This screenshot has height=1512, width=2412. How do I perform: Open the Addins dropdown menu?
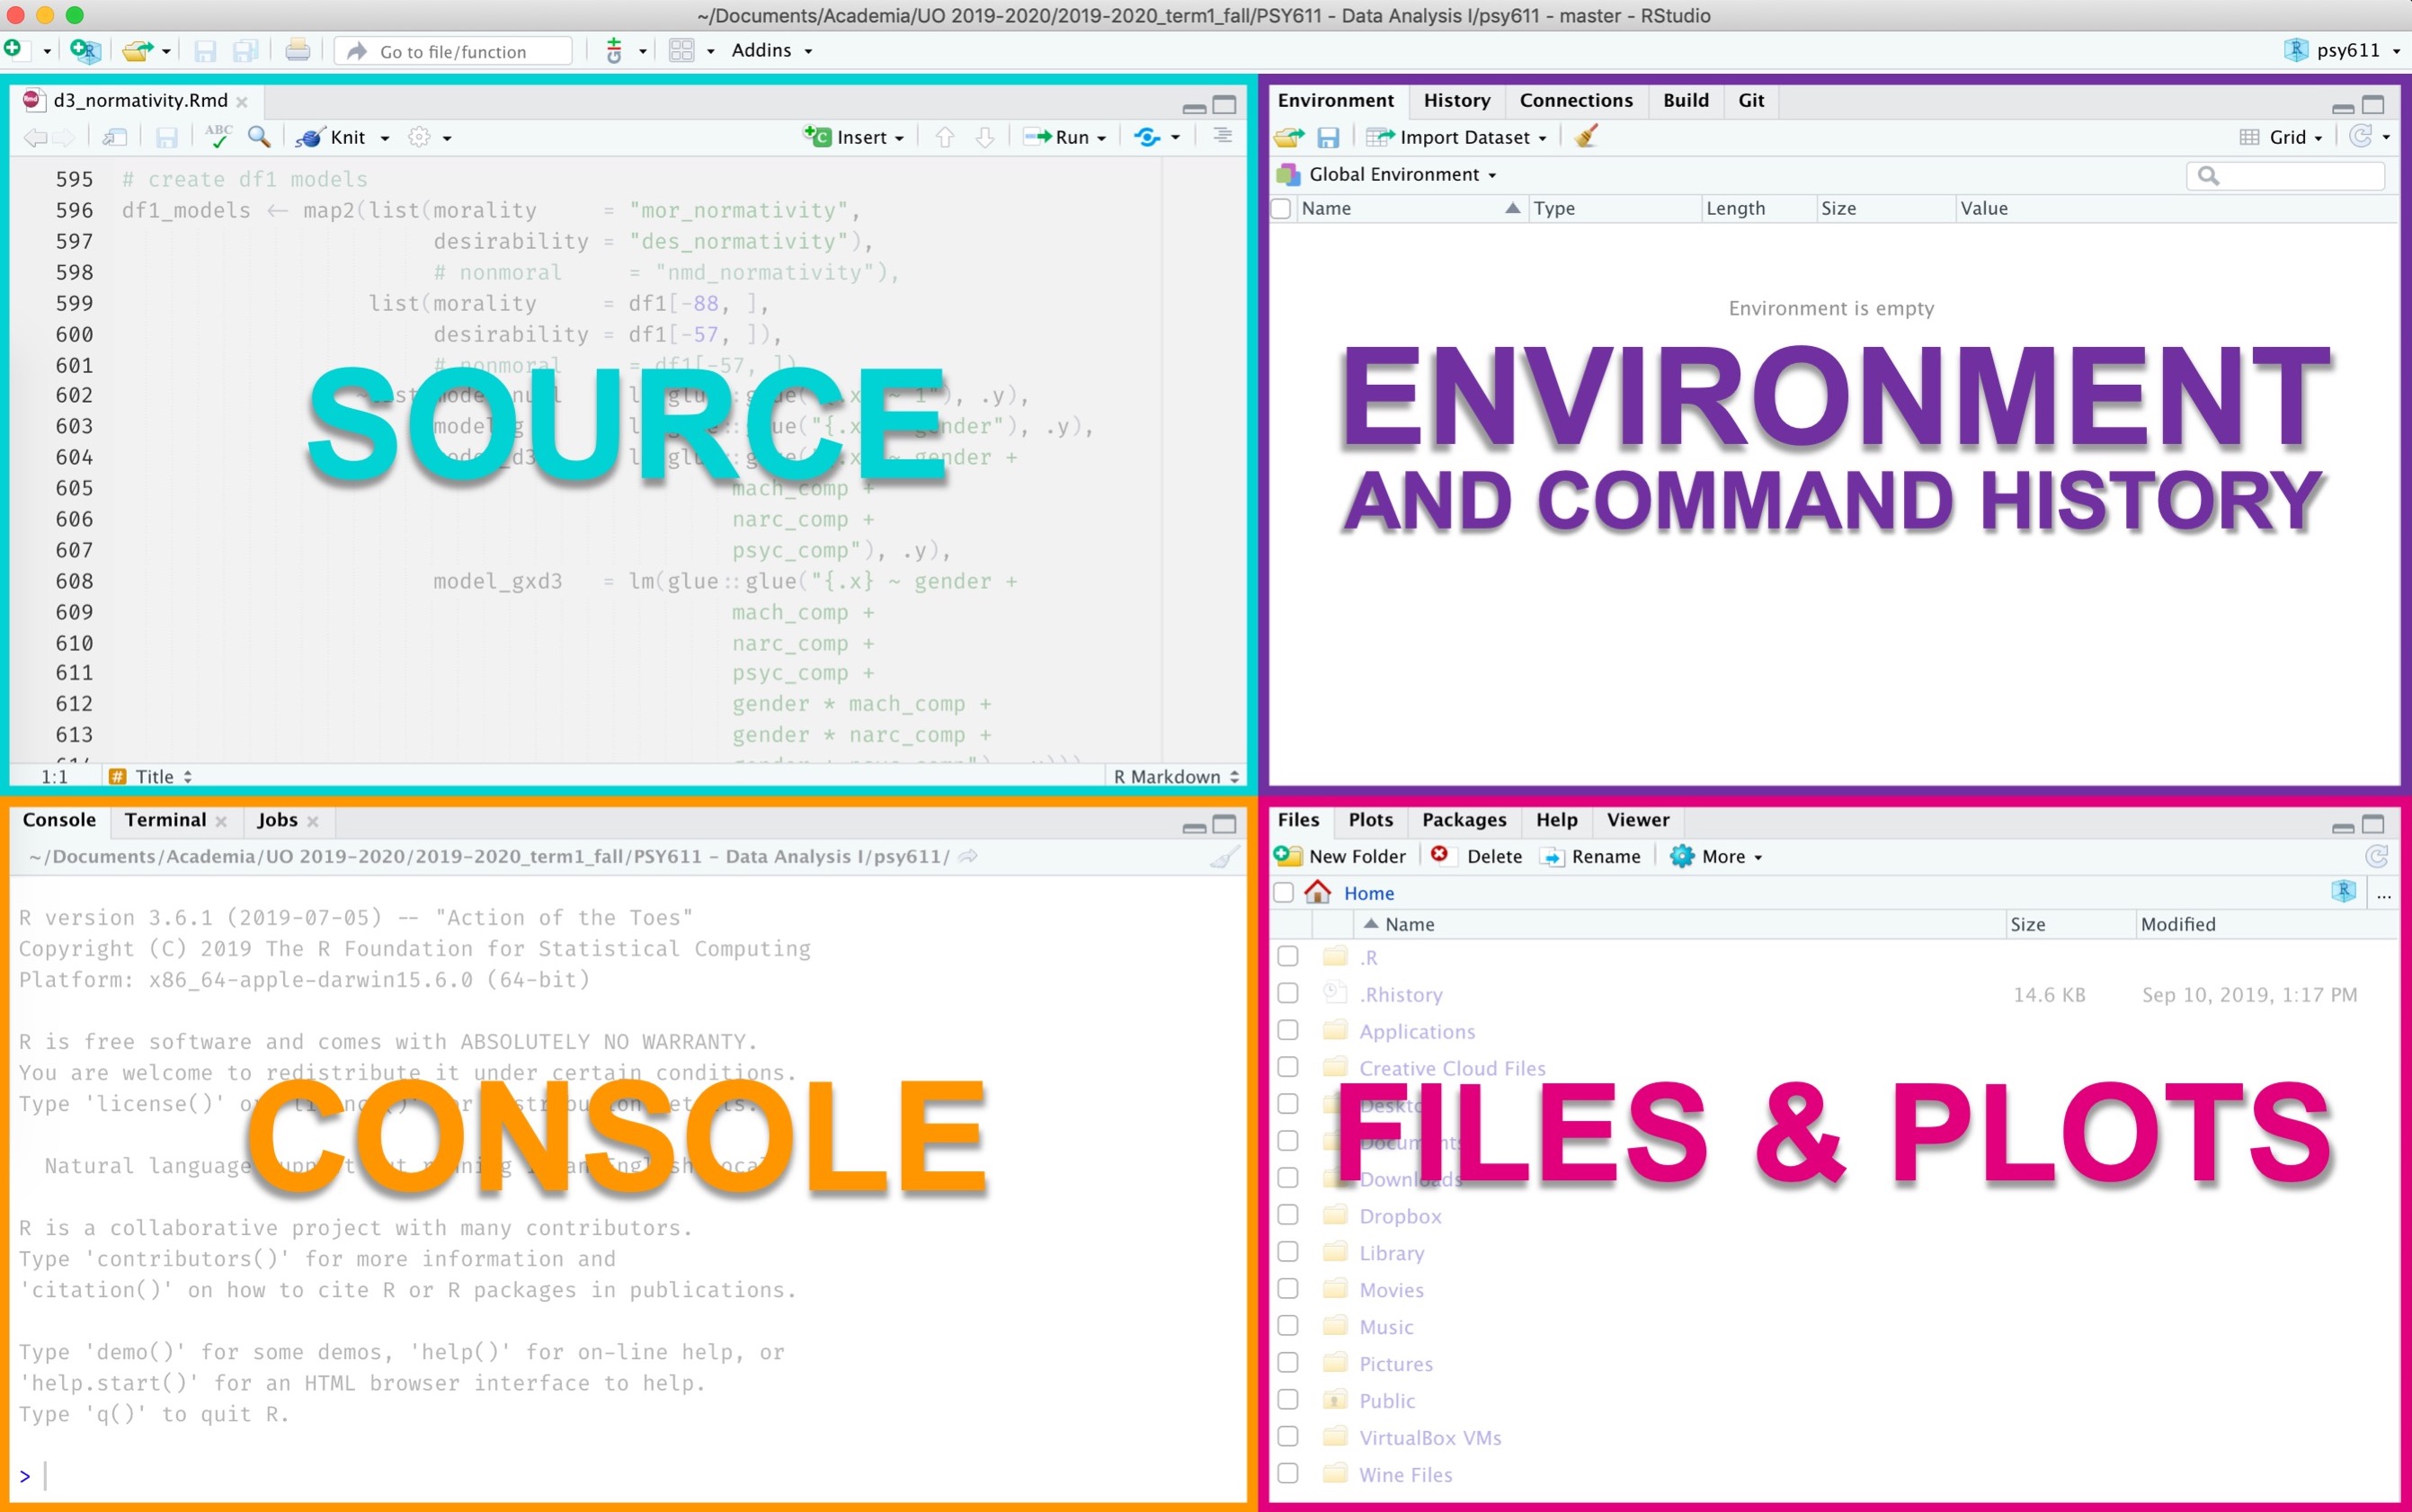click(771, 50)
